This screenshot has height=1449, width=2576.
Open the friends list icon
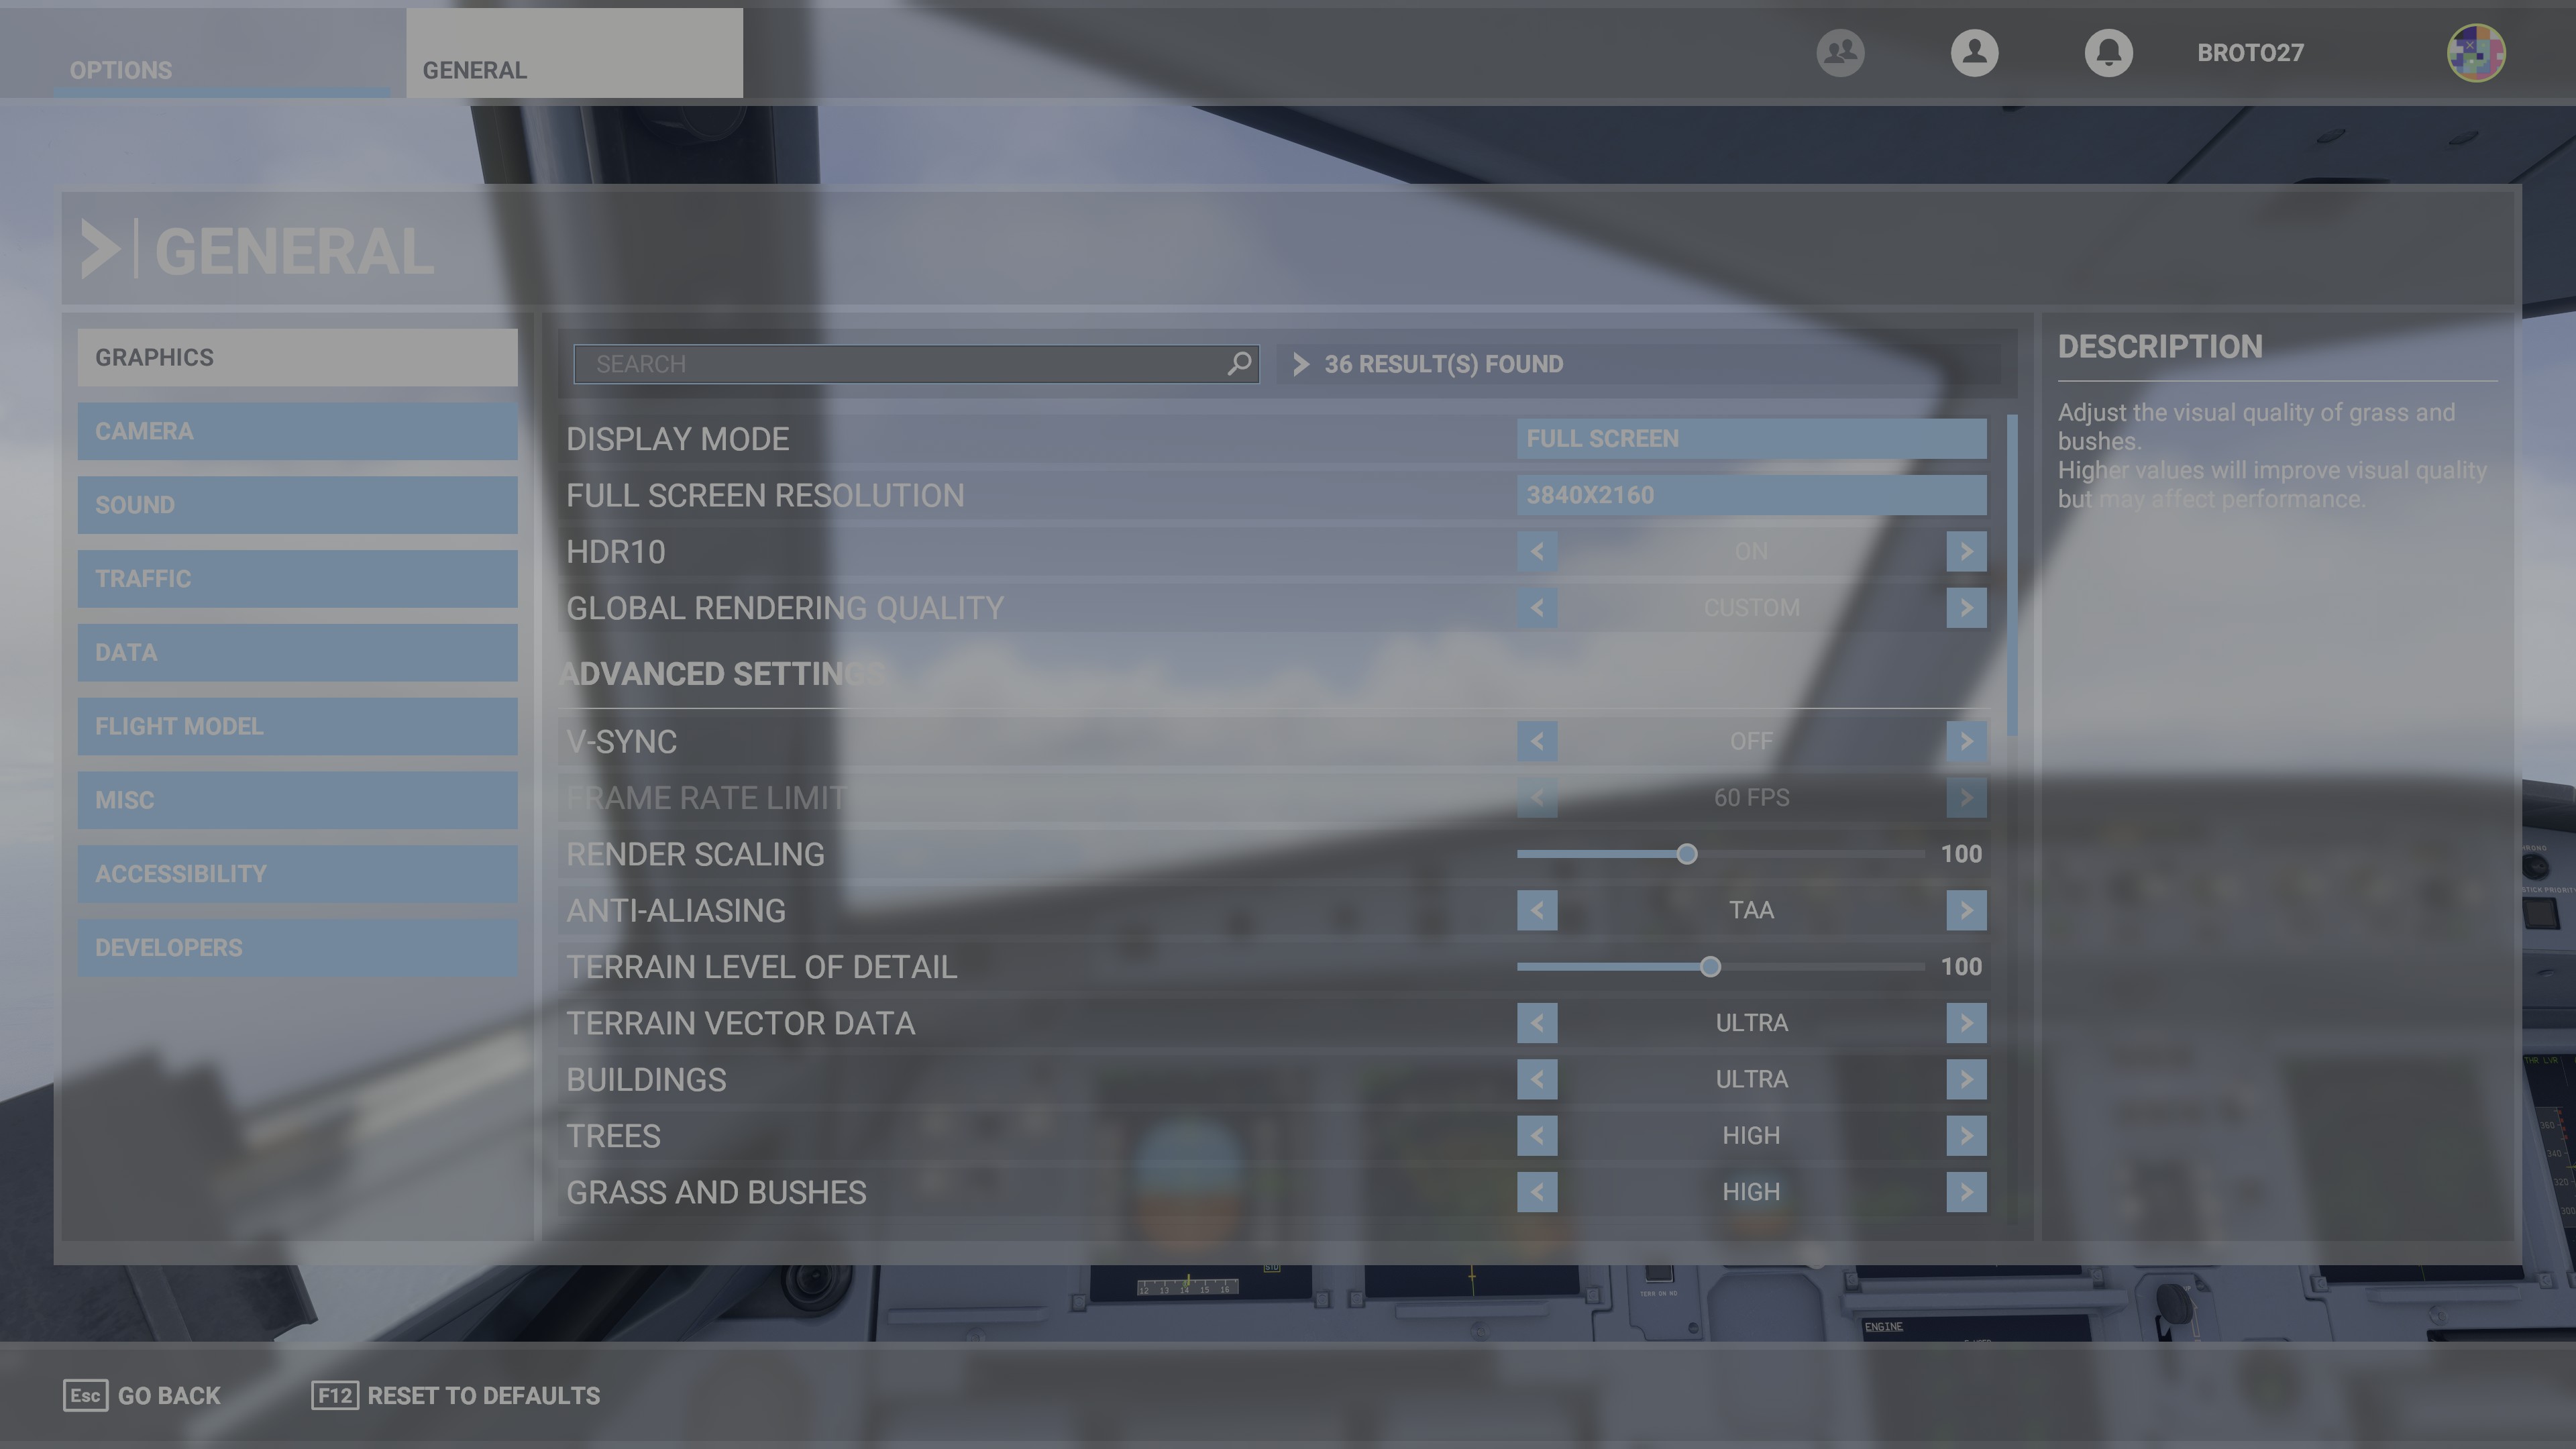click(x=1841, y=53)
